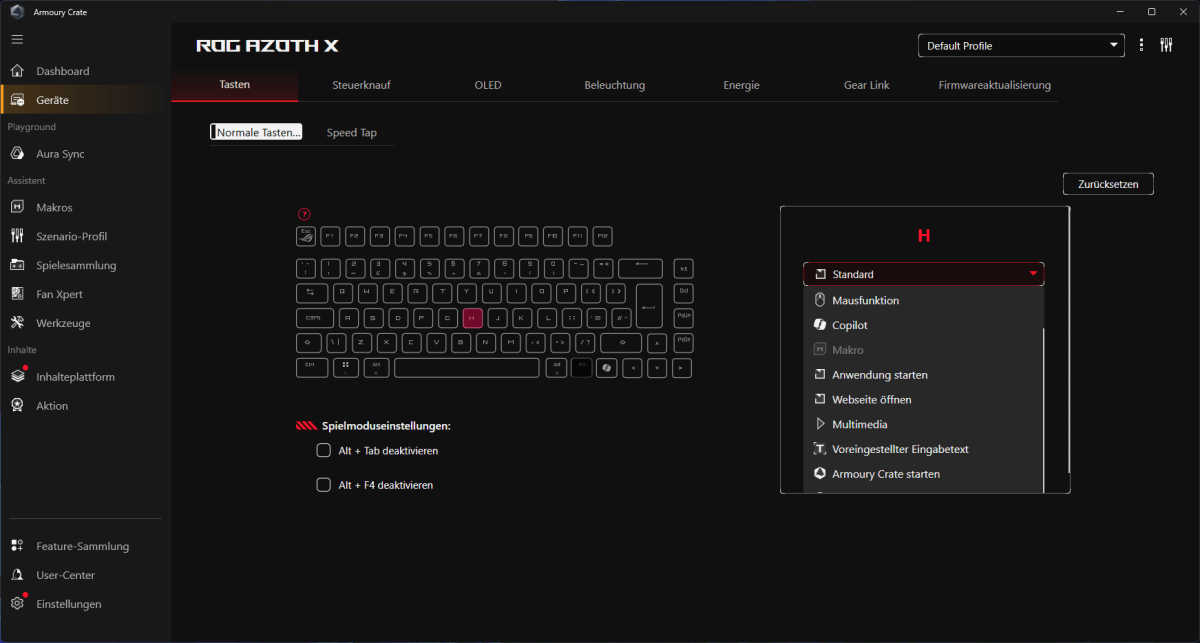Open the equalizer settings icon top right
Screen dimensions: 1200x643
[1166, 45]
